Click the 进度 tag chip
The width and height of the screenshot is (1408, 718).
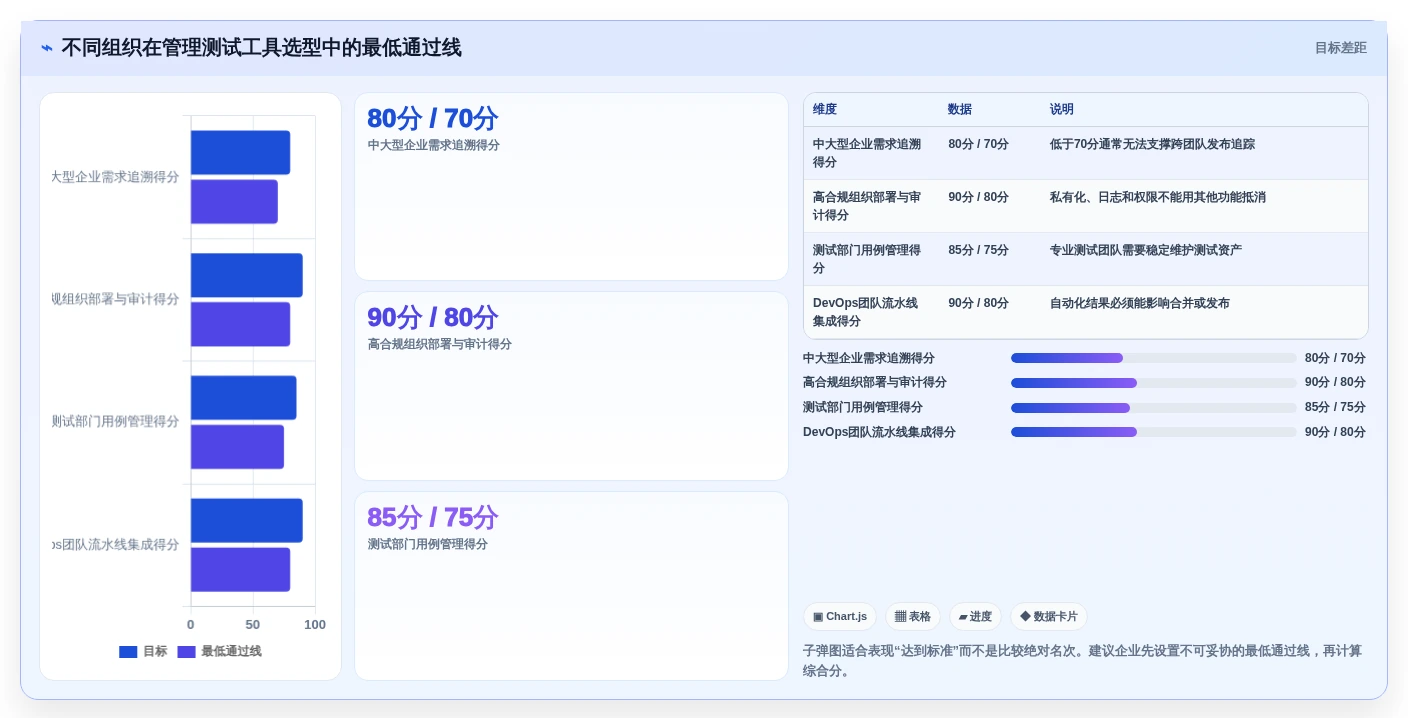(975, 617)
